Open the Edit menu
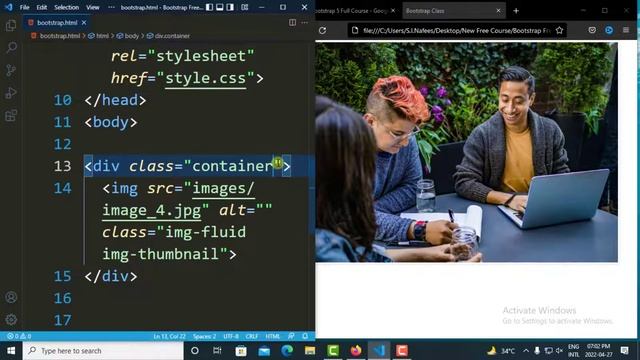Viewport: 640px width, 360px height. pos(42,7)
